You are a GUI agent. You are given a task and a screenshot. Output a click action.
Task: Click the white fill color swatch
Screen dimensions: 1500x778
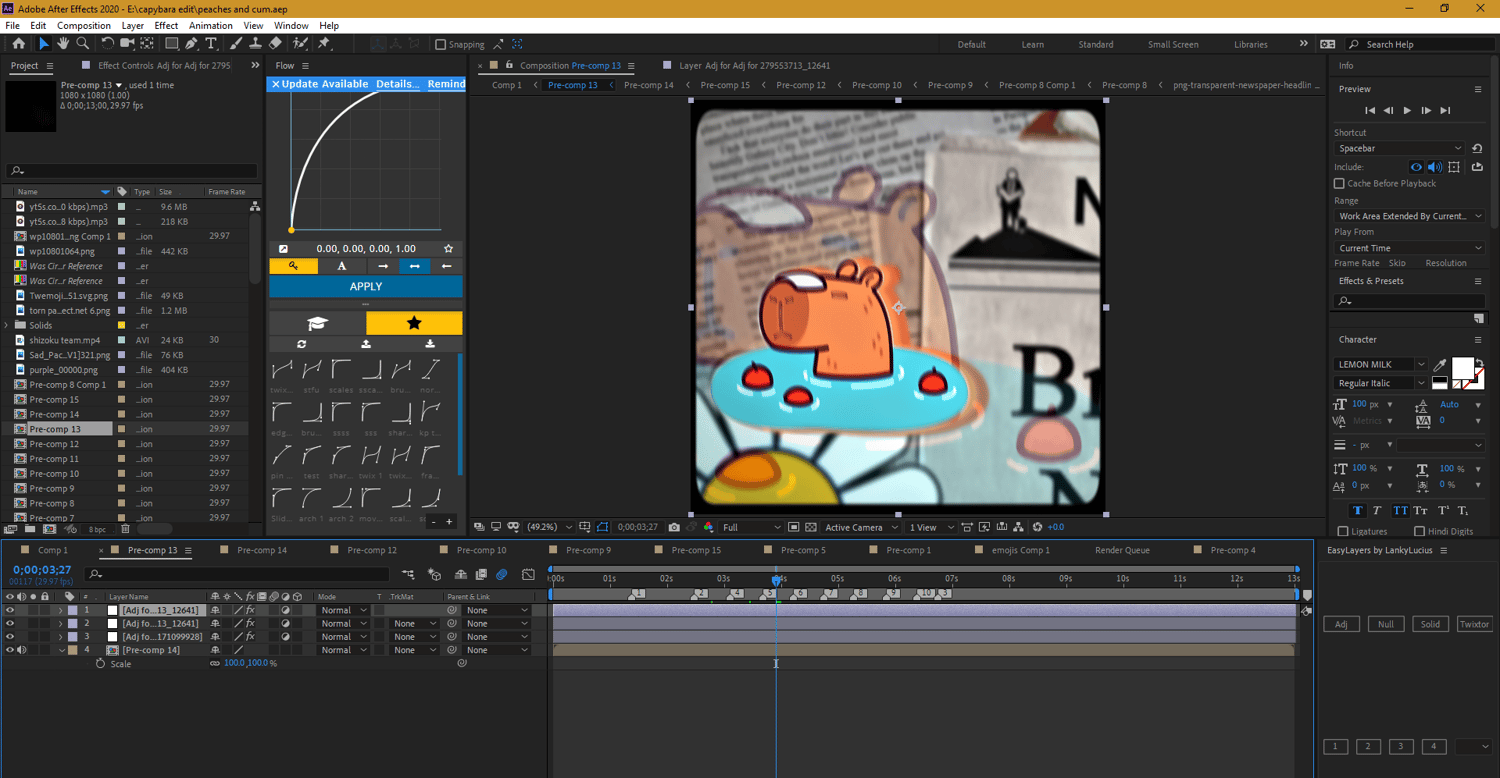tap(1461, 368)
